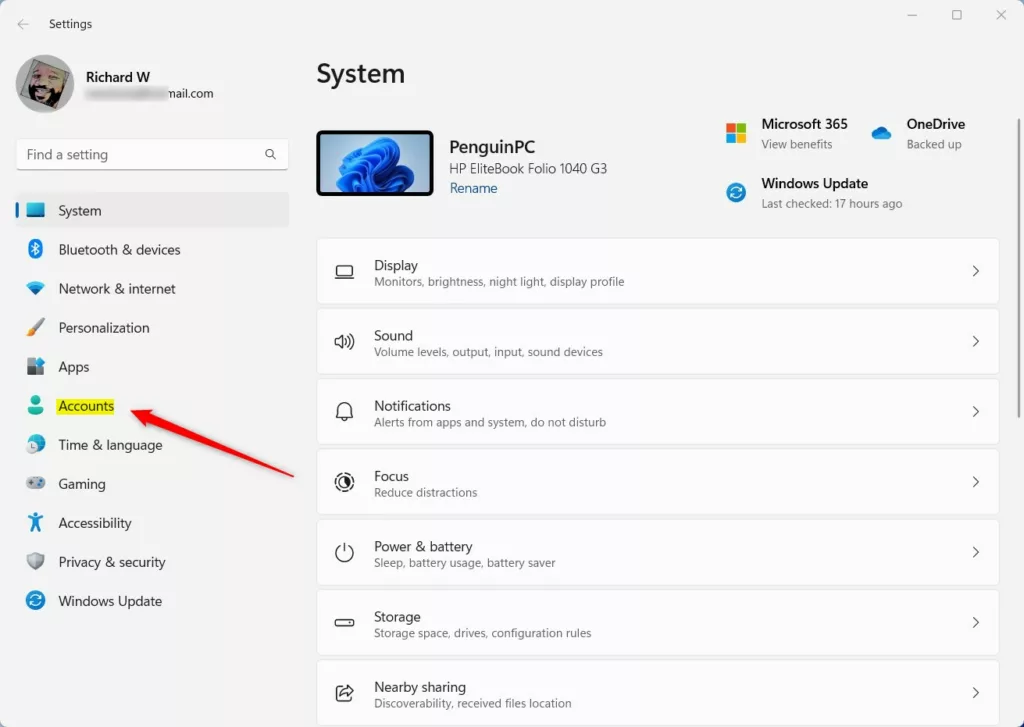Open the Accounts sidebar item
Viewport: 1024px width, 727px height.
(x=86, y=406)
